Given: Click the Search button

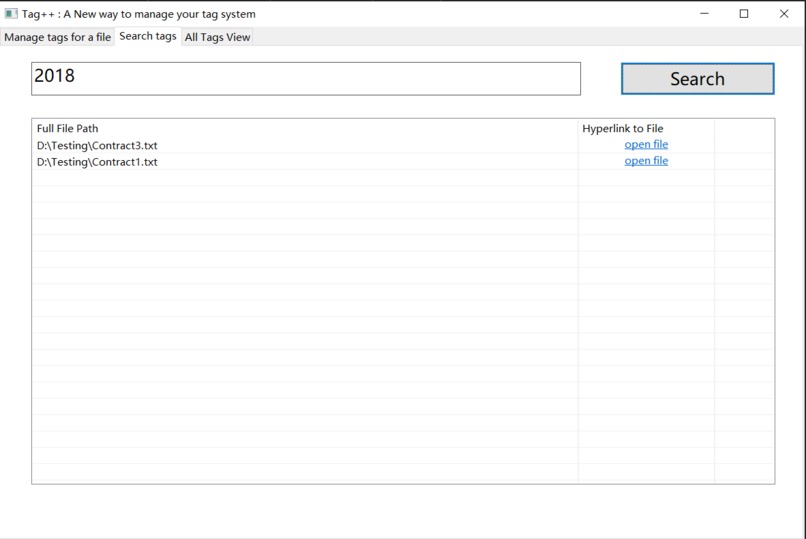Looking at the screenshot, I should click(x=698, y=79).
